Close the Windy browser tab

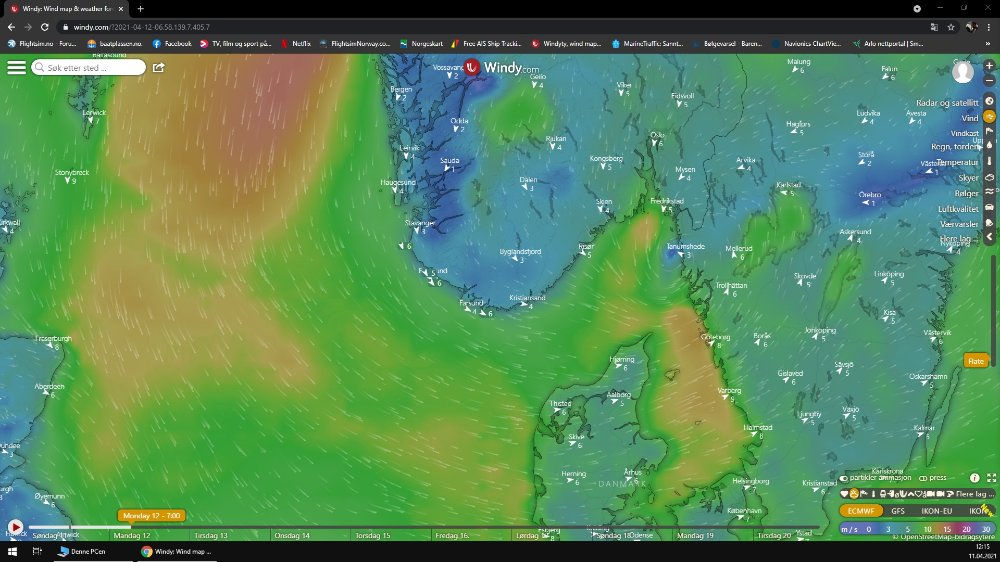point(121,9)
